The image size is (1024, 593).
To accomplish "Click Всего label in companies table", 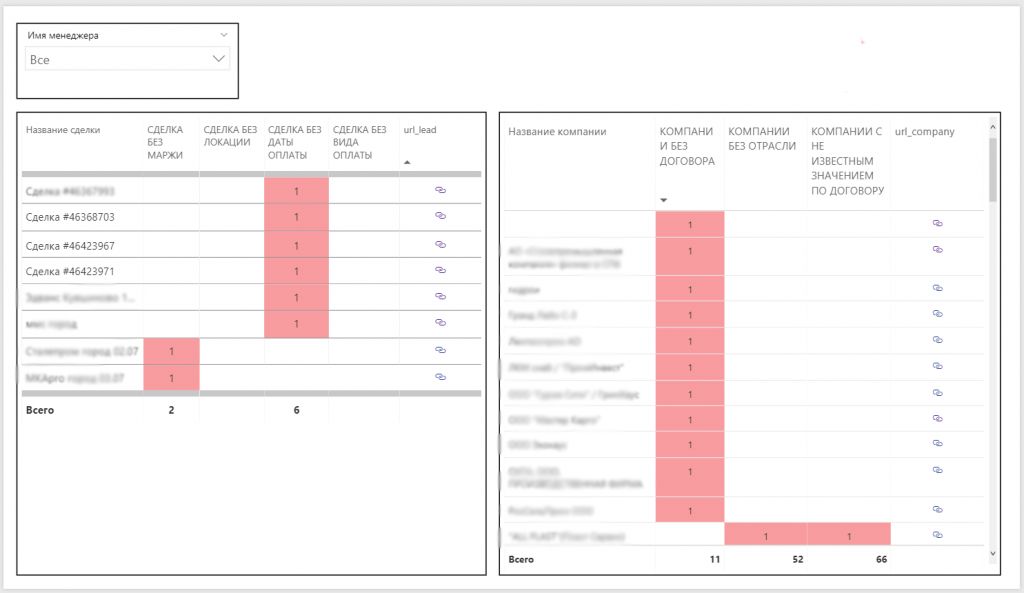I will point(521,559).
